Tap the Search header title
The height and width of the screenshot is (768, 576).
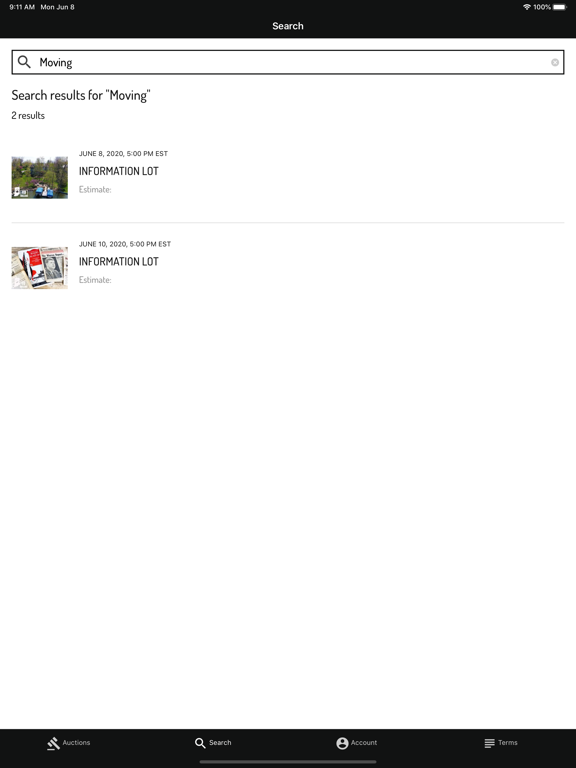click(x=288, y=26)
